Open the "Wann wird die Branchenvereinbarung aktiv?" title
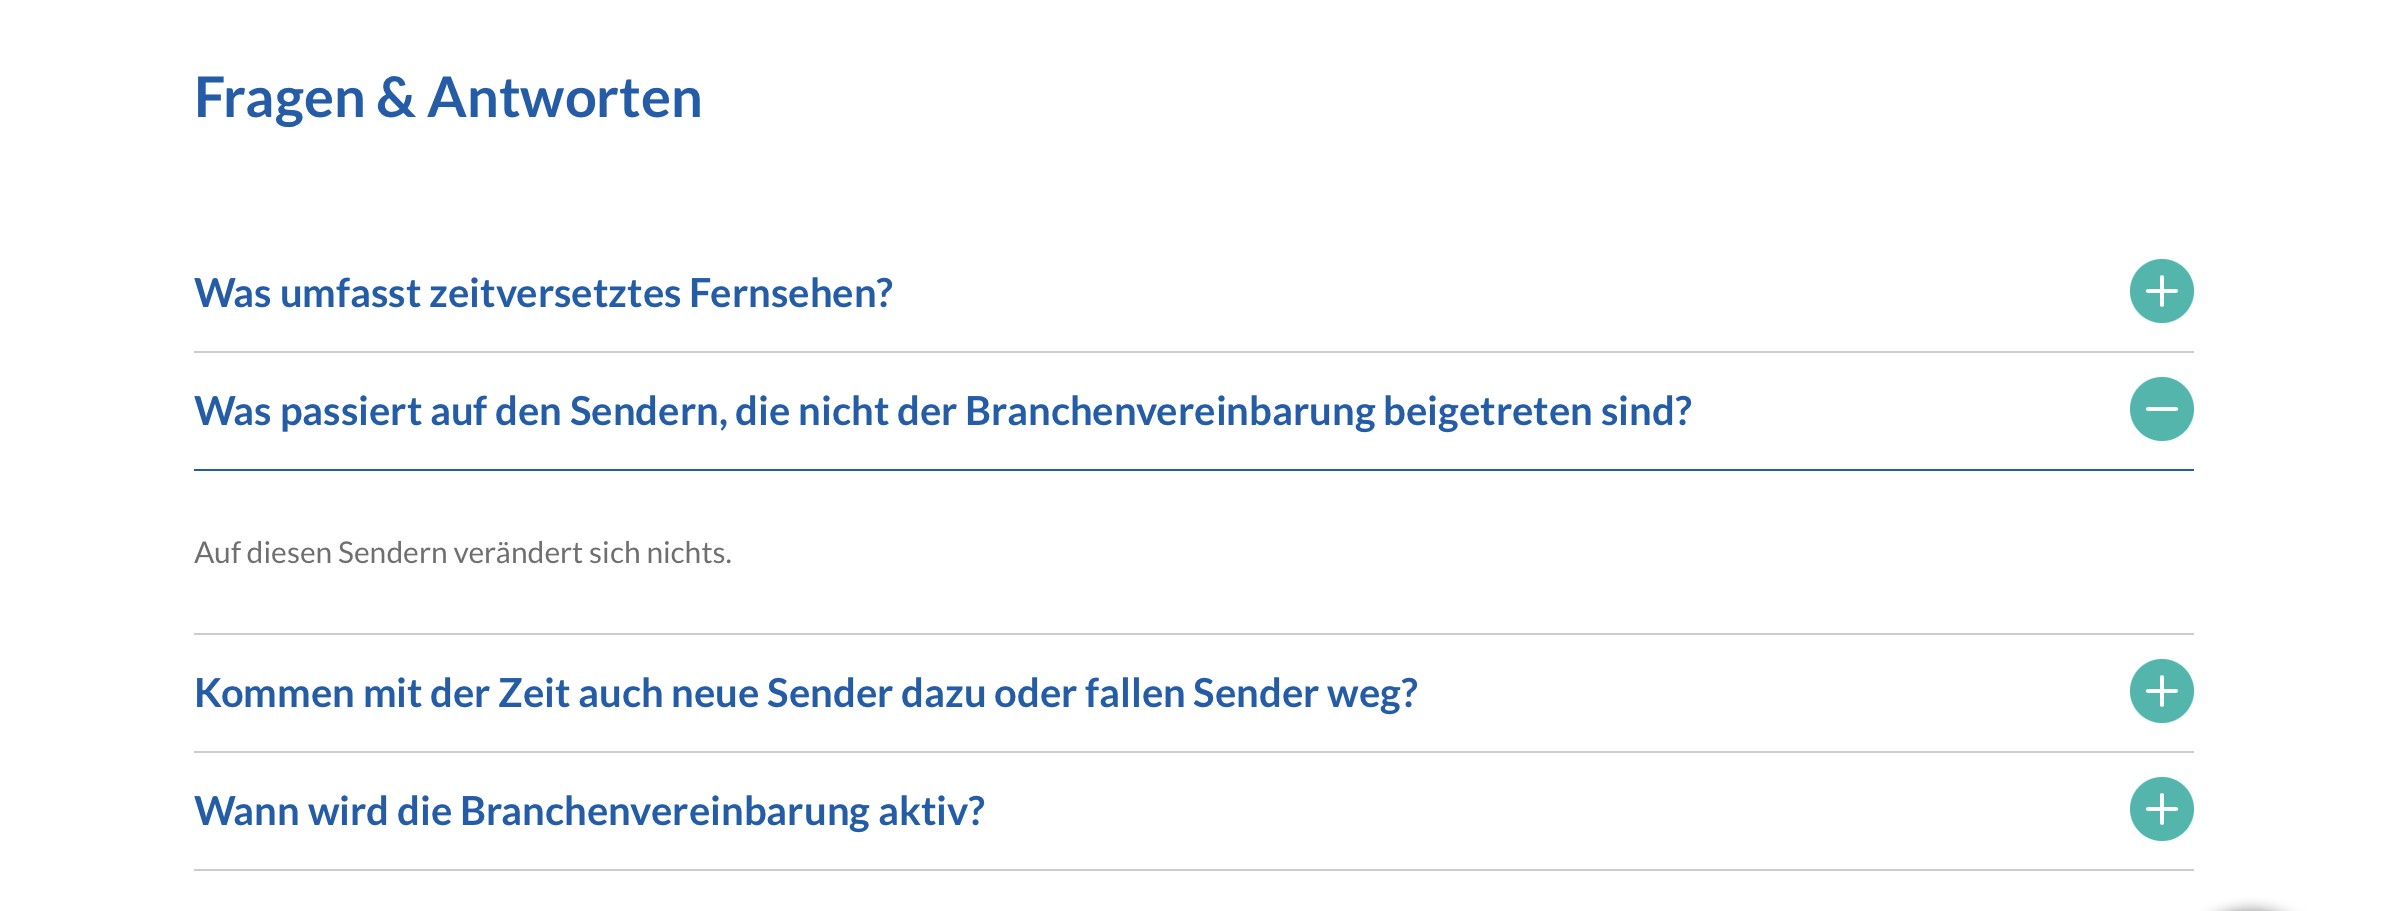Image resolution: width=2388 pixels, height=911 pixels. 589,812
